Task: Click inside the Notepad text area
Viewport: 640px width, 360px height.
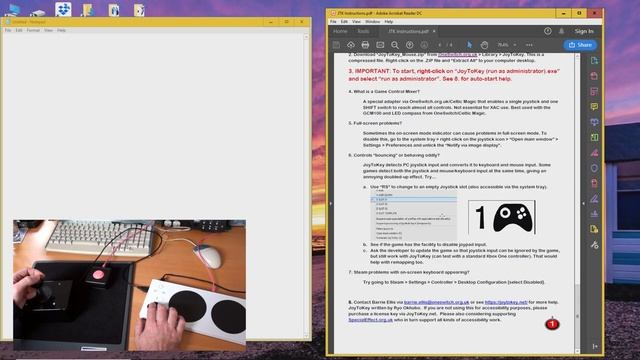Action: tap(153, 127)
